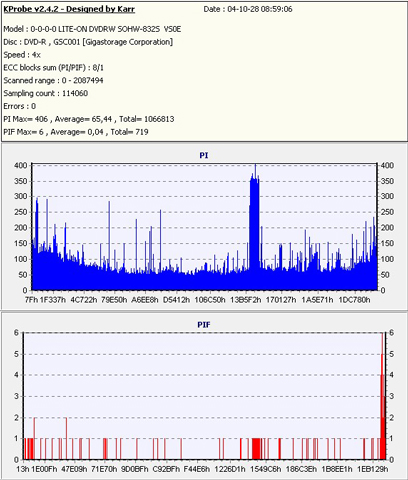Screen dimensions: 408x480
Task: Click the PI x-axis label 13B5F2h
Action: pos(246,300)
